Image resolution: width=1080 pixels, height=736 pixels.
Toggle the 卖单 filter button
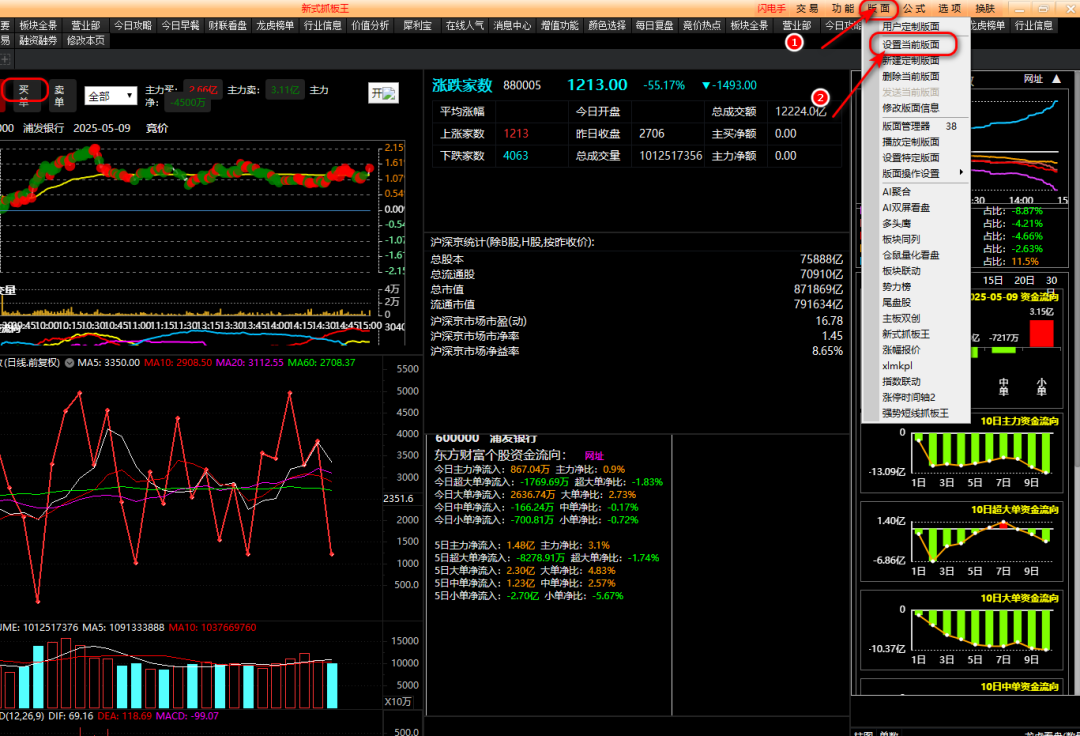pyautogui.click(x=60, y=95)
